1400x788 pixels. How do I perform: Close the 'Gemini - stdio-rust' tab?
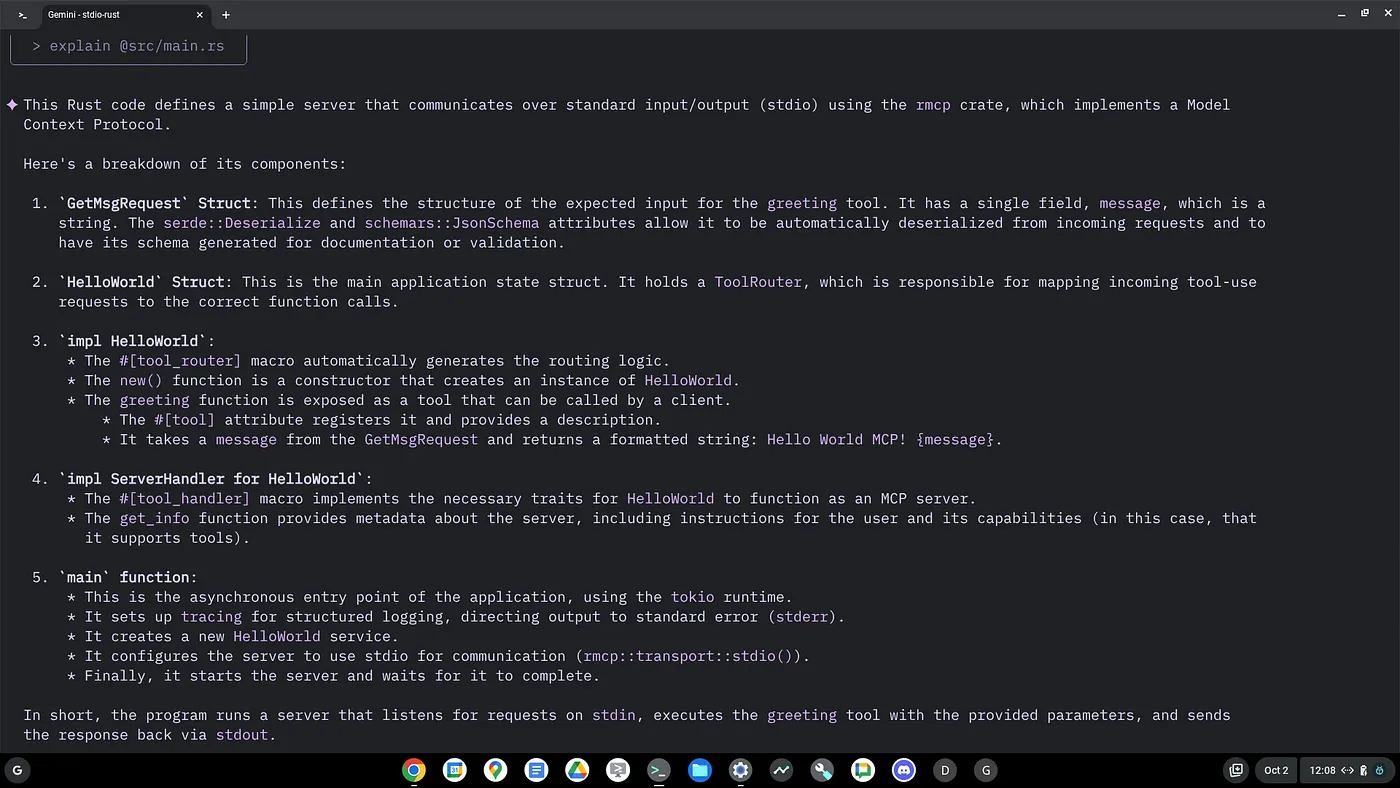(x=200, y=15)
